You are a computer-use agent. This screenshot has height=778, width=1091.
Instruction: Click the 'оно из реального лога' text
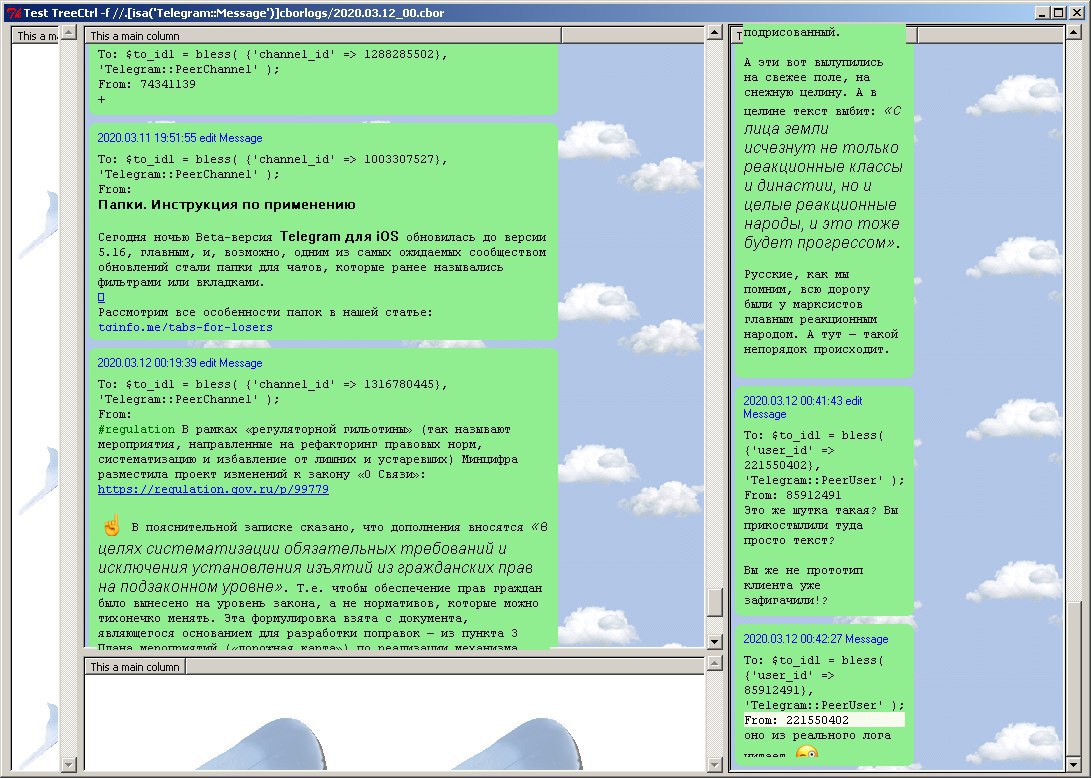817,736
